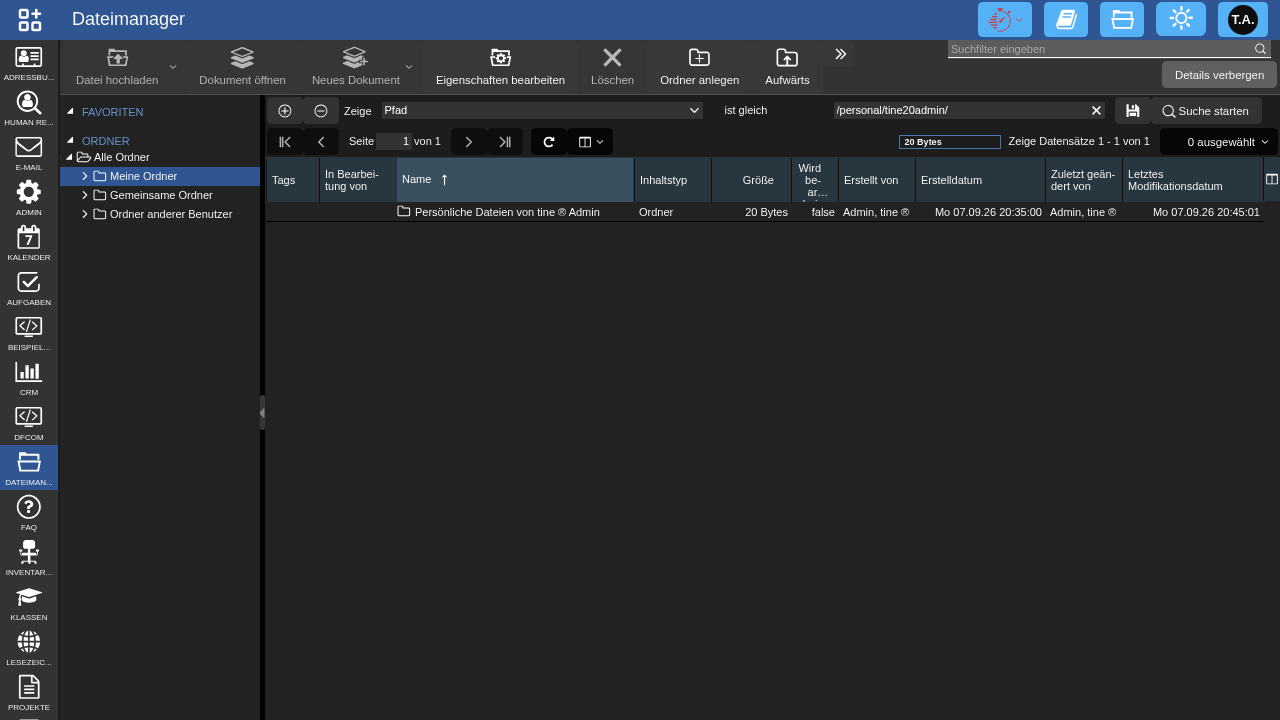Save the filter with the disk icon
Screen dimensions: 1280x720
point(1133,111)
